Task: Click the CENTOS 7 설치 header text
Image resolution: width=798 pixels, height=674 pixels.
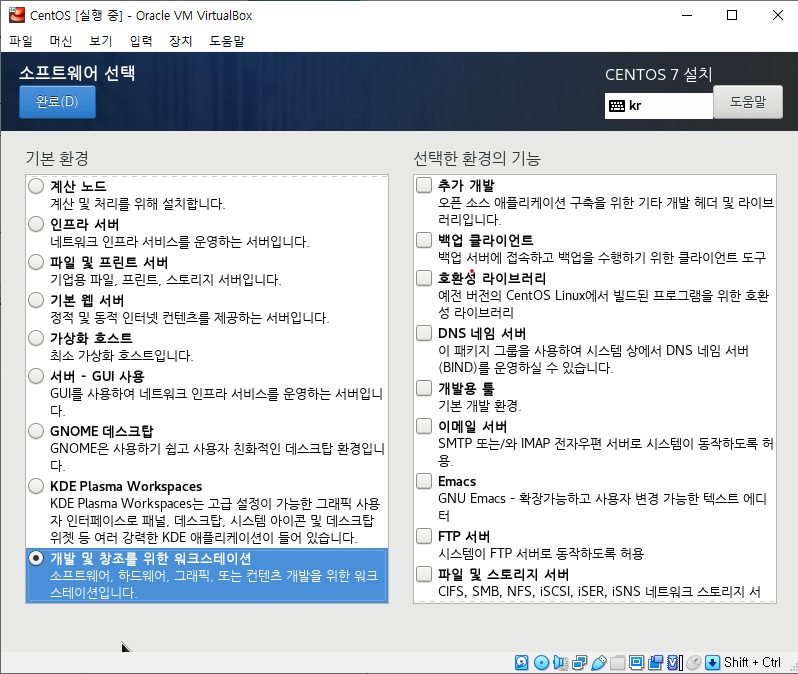Action: [x=659, y=74]
